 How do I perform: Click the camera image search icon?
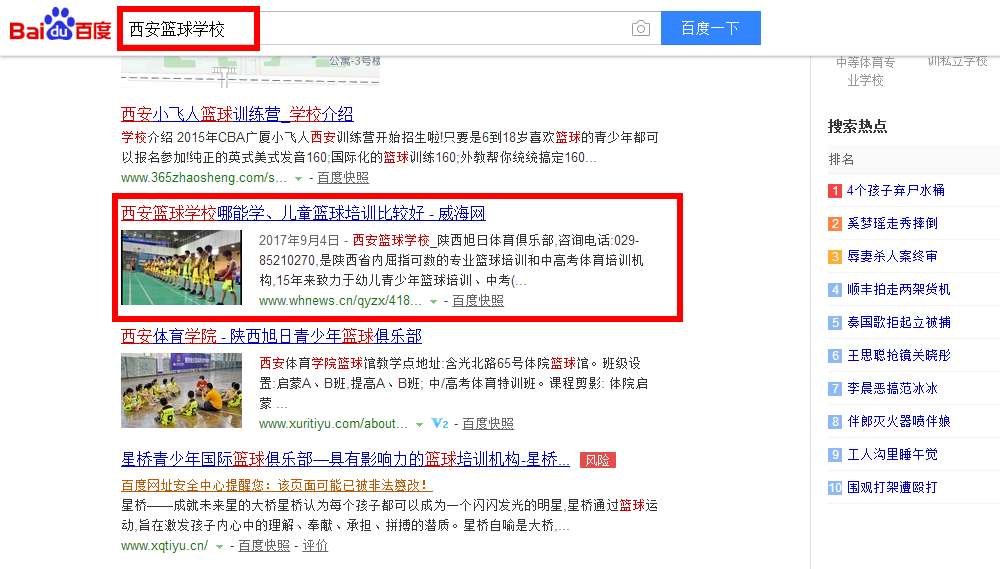[x=640, y=29]
